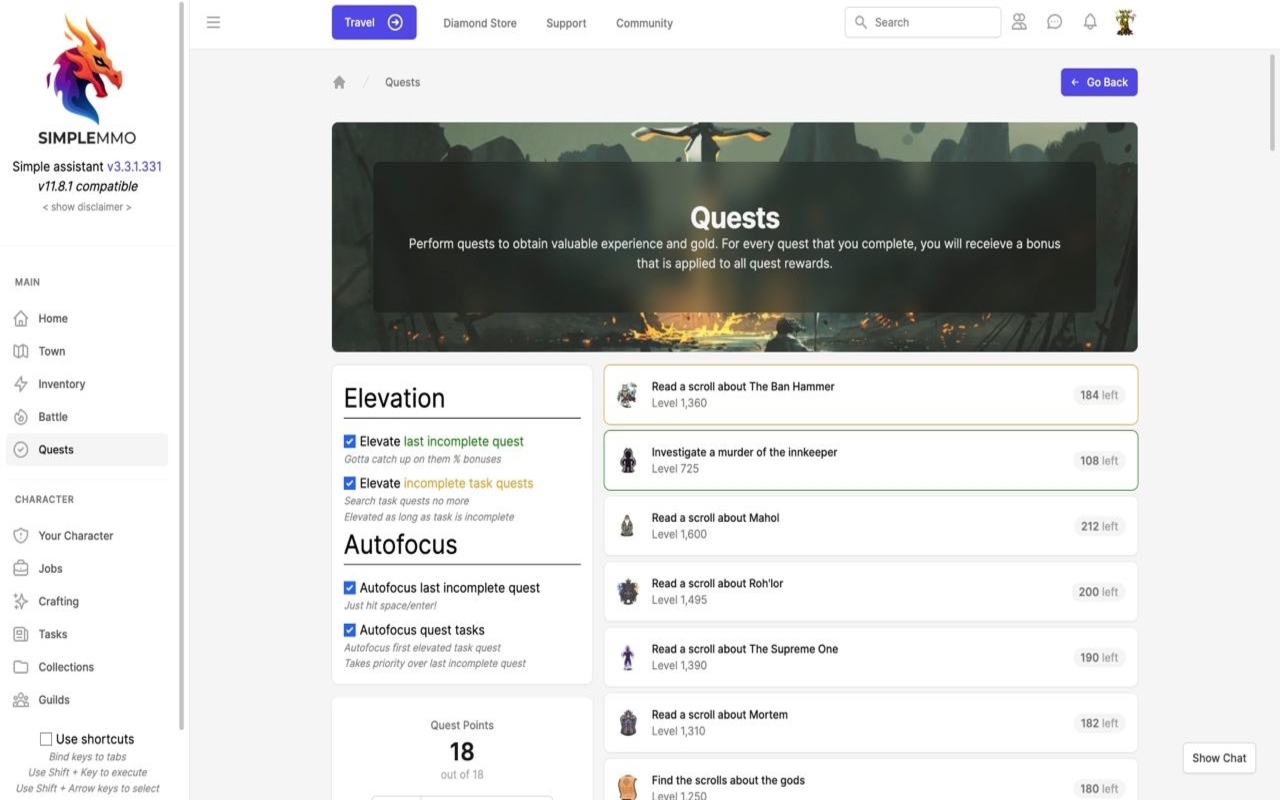Click the home breadcrumb icon
The image size is (1280, 800).
[x=339, y=82]
